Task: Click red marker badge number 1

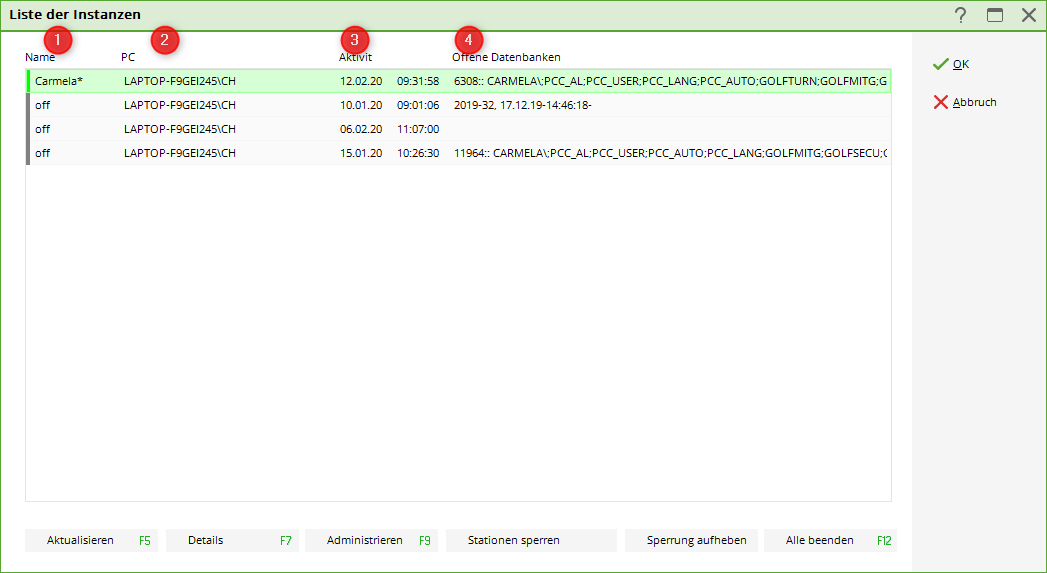Action: [x=58, y=40]
